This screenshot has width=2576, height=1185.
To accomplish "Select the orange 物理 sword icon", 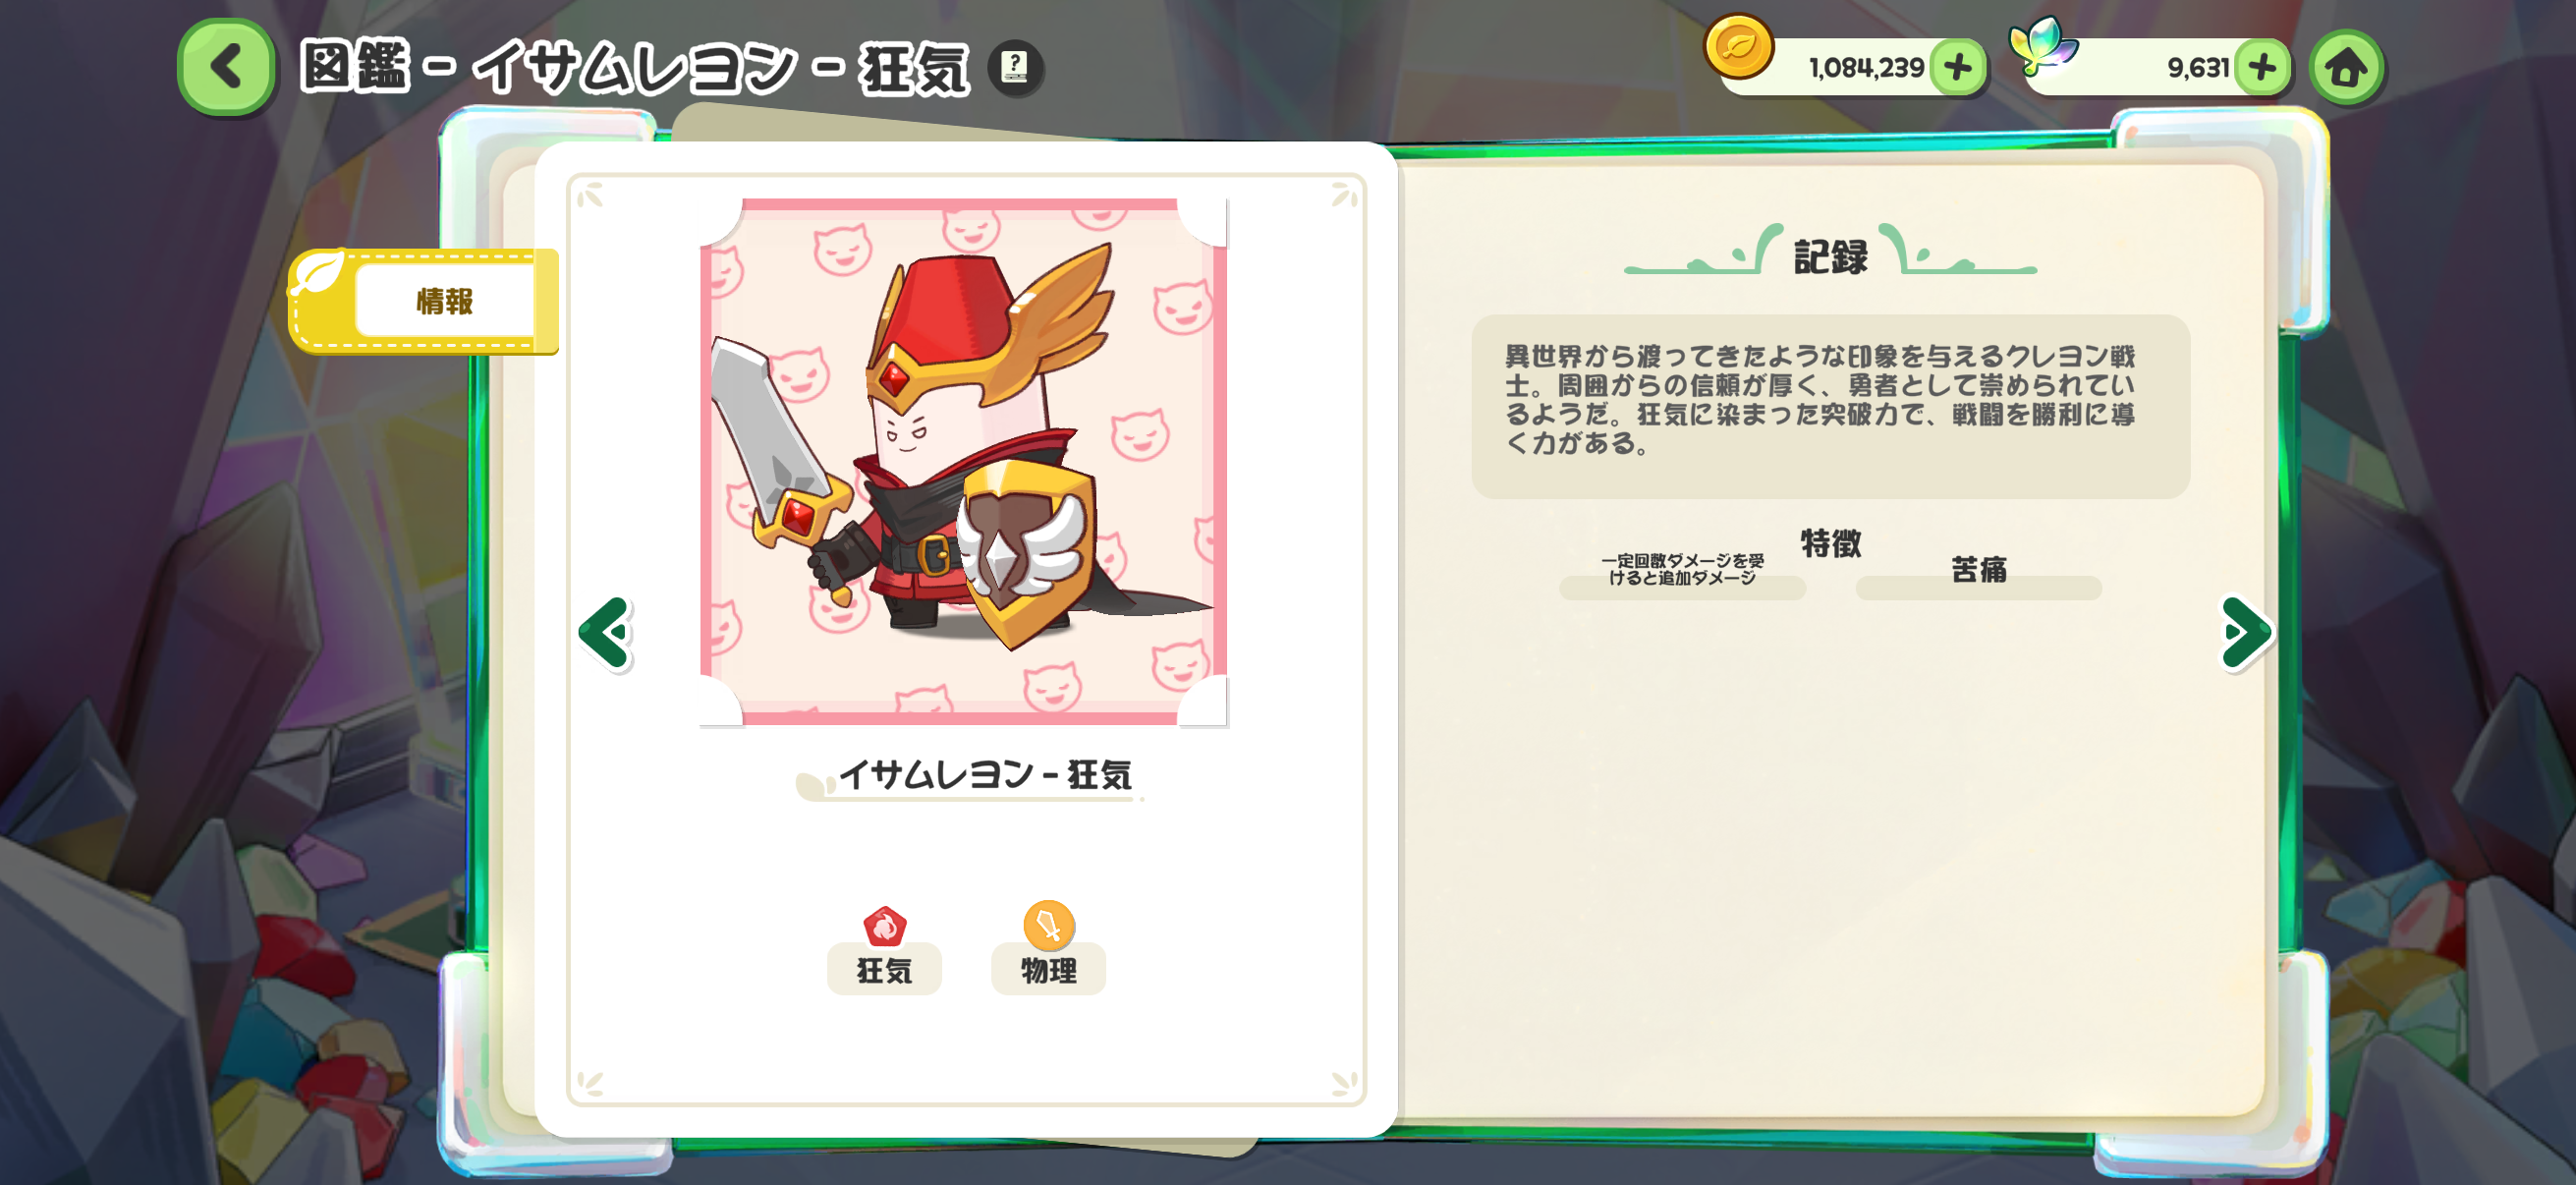I will pyautogui.click(x=1048, y=925).
